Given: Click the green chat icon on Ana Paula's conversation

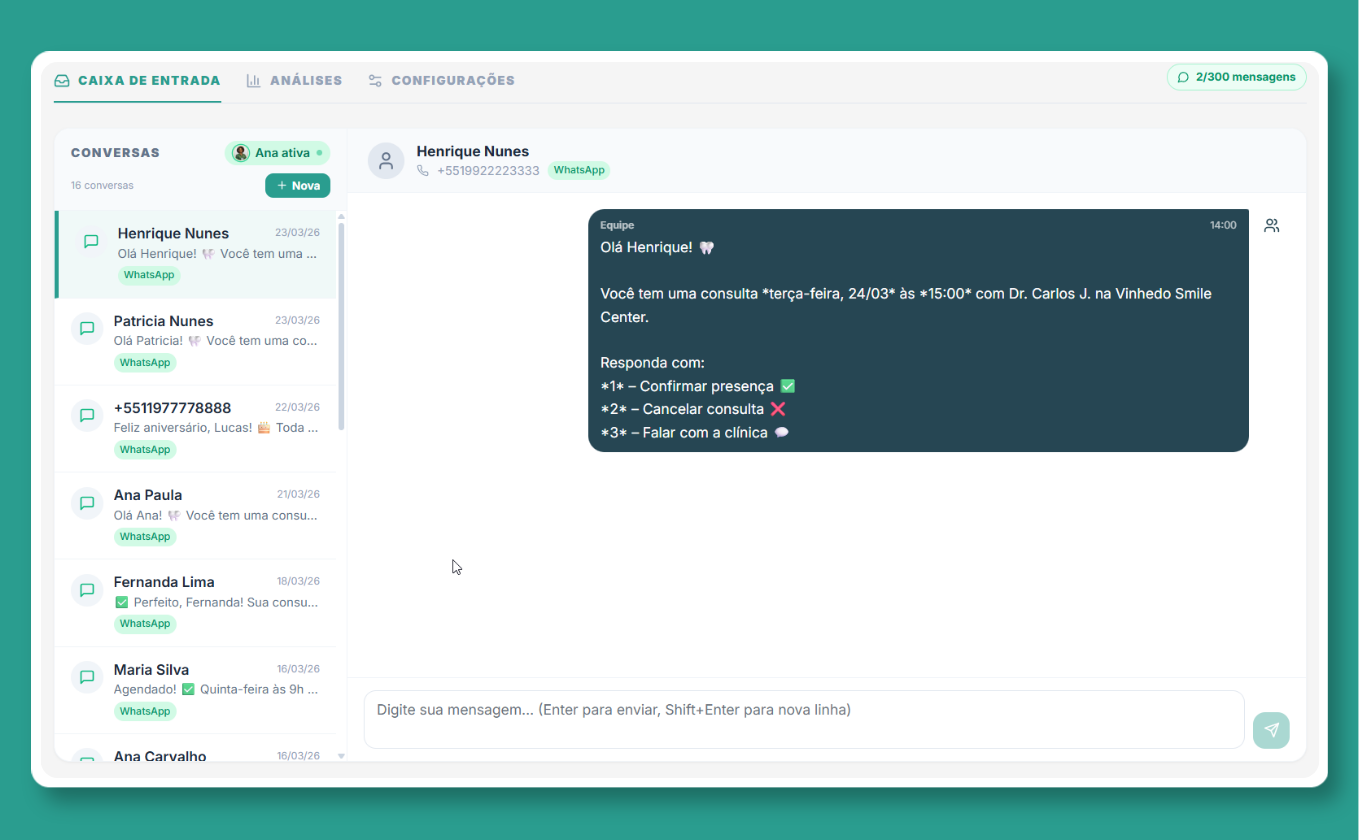Looking at the screenshot, I should (x=87, y=503).
